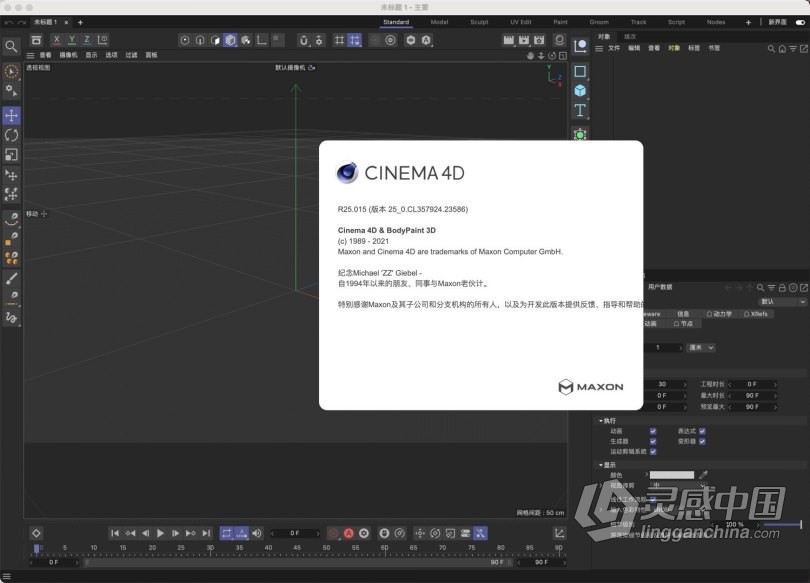
Task: Open the viewport hamburger menu
Action: [x=30, y=55]
